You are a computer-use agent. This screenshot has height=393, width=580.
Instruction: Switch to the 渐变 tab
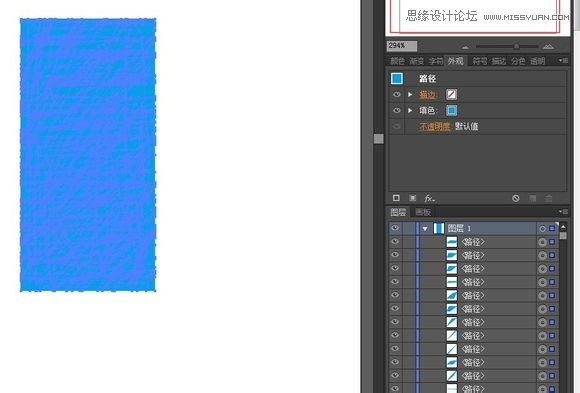tap(417, 61)
